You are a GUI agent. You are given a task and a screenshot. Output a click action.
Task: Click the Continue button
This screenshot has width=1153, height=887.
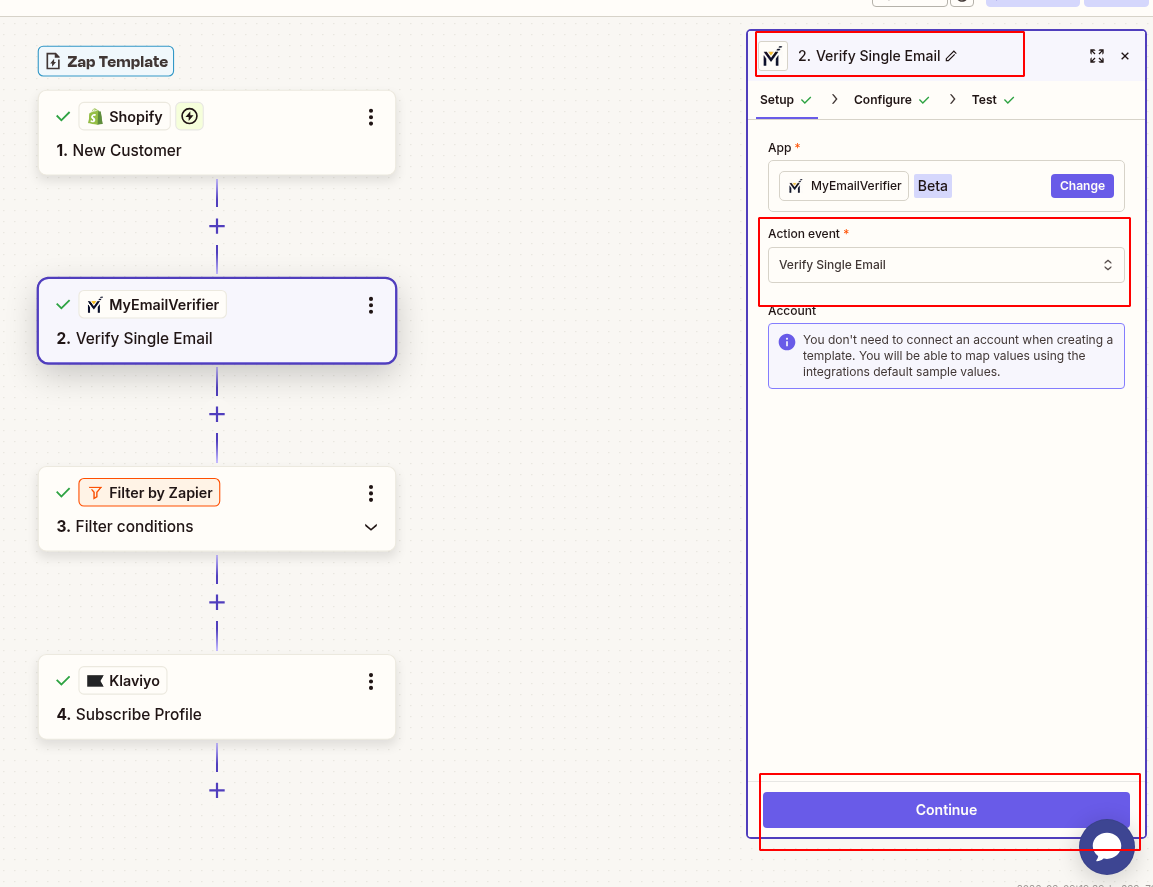(946, 810)
